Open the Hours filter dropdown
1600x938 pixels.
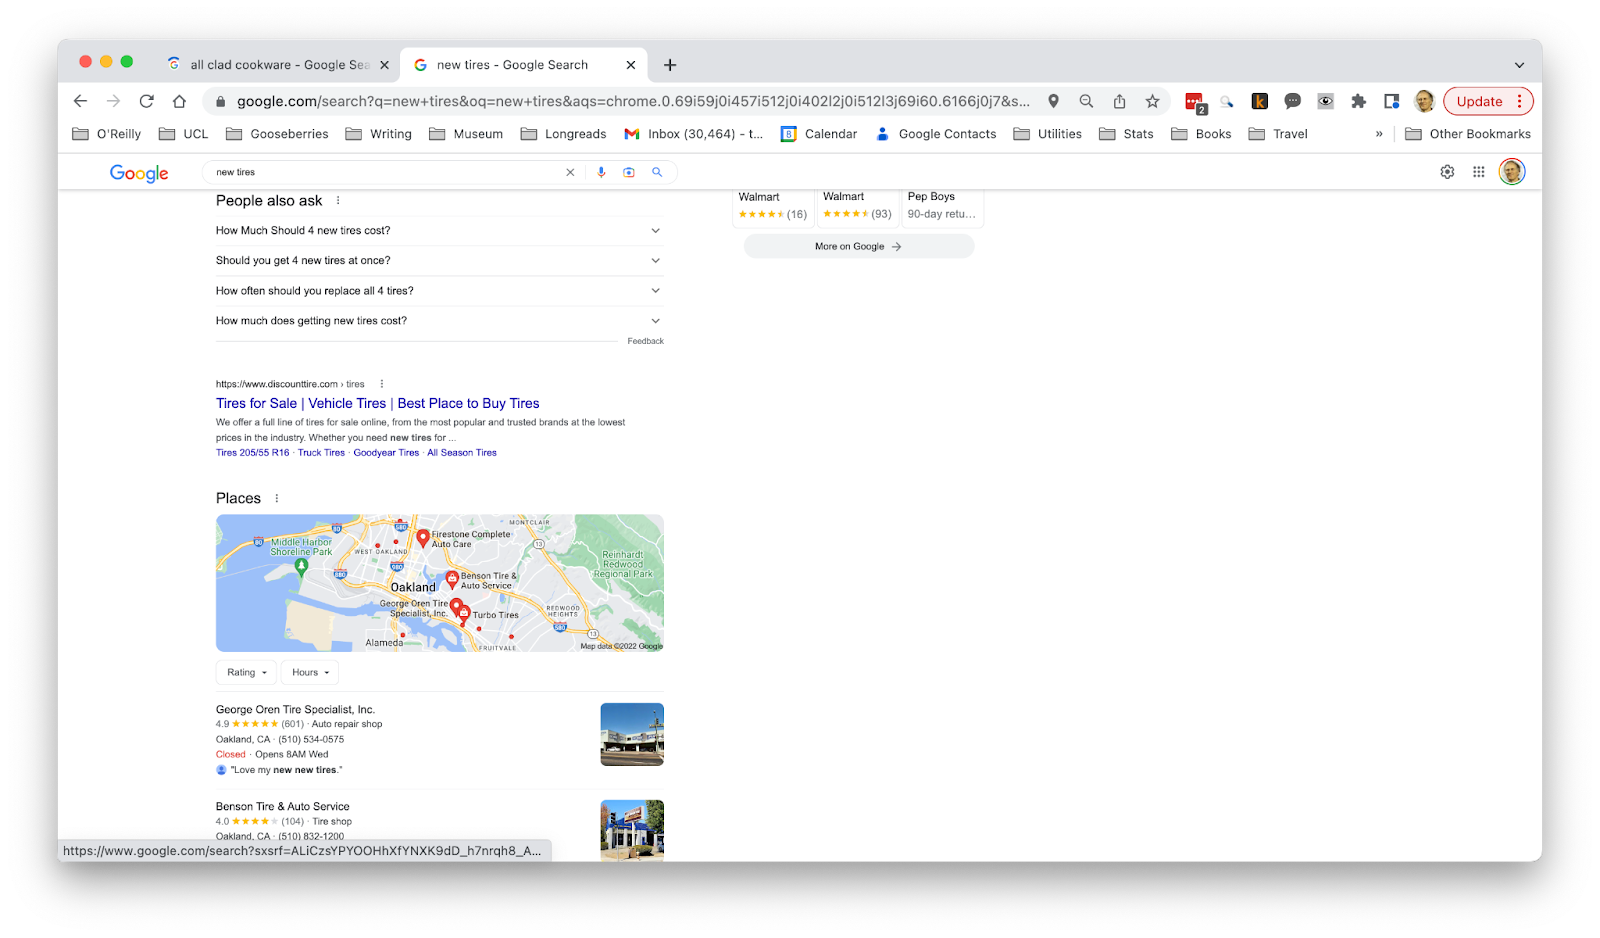coord(310,672)
